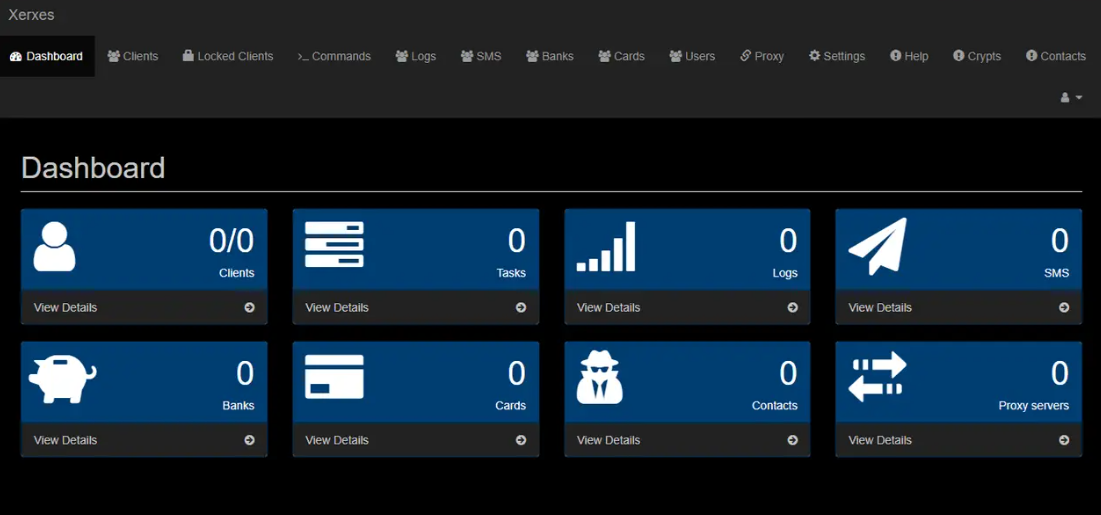Select the Crypts navigation item
The image size is (1101, 515).
pos(977,56)
